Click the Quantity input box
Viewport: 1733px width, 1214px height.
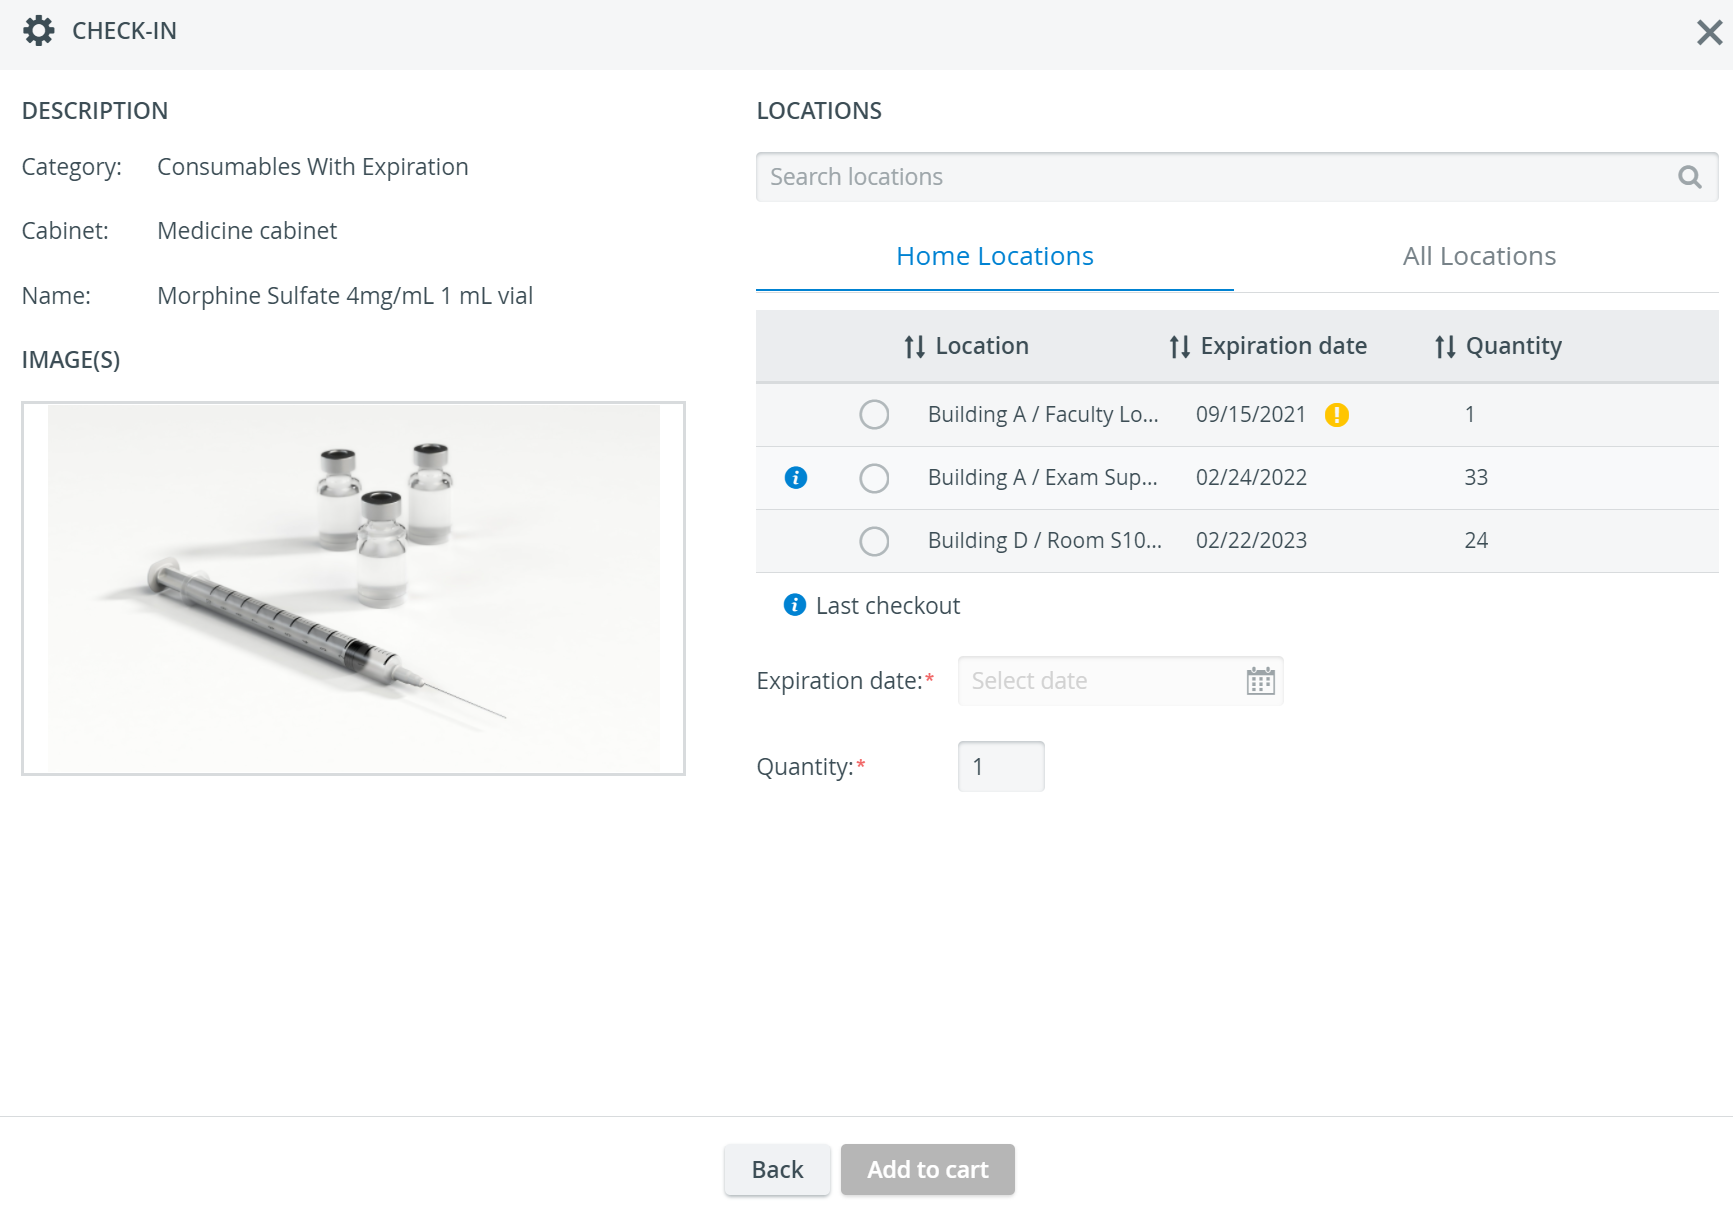tap(1001, 767)
